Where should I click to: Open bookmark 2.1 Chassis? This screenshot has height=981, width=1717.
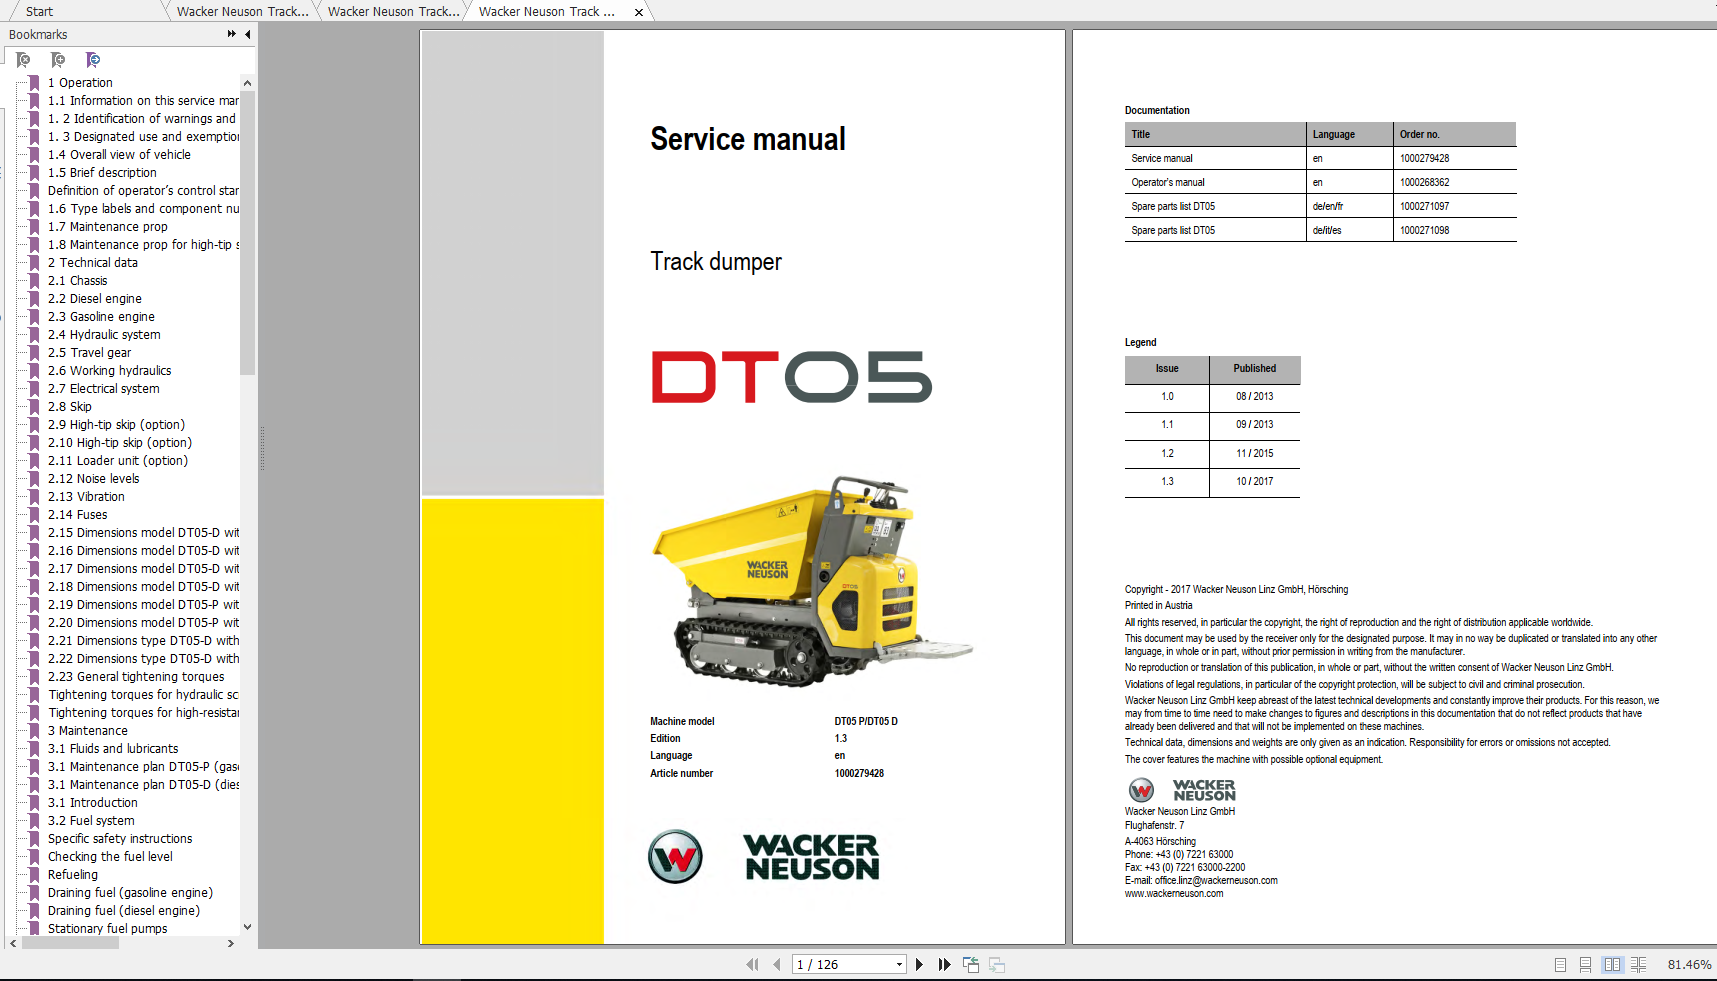[77, 281]
